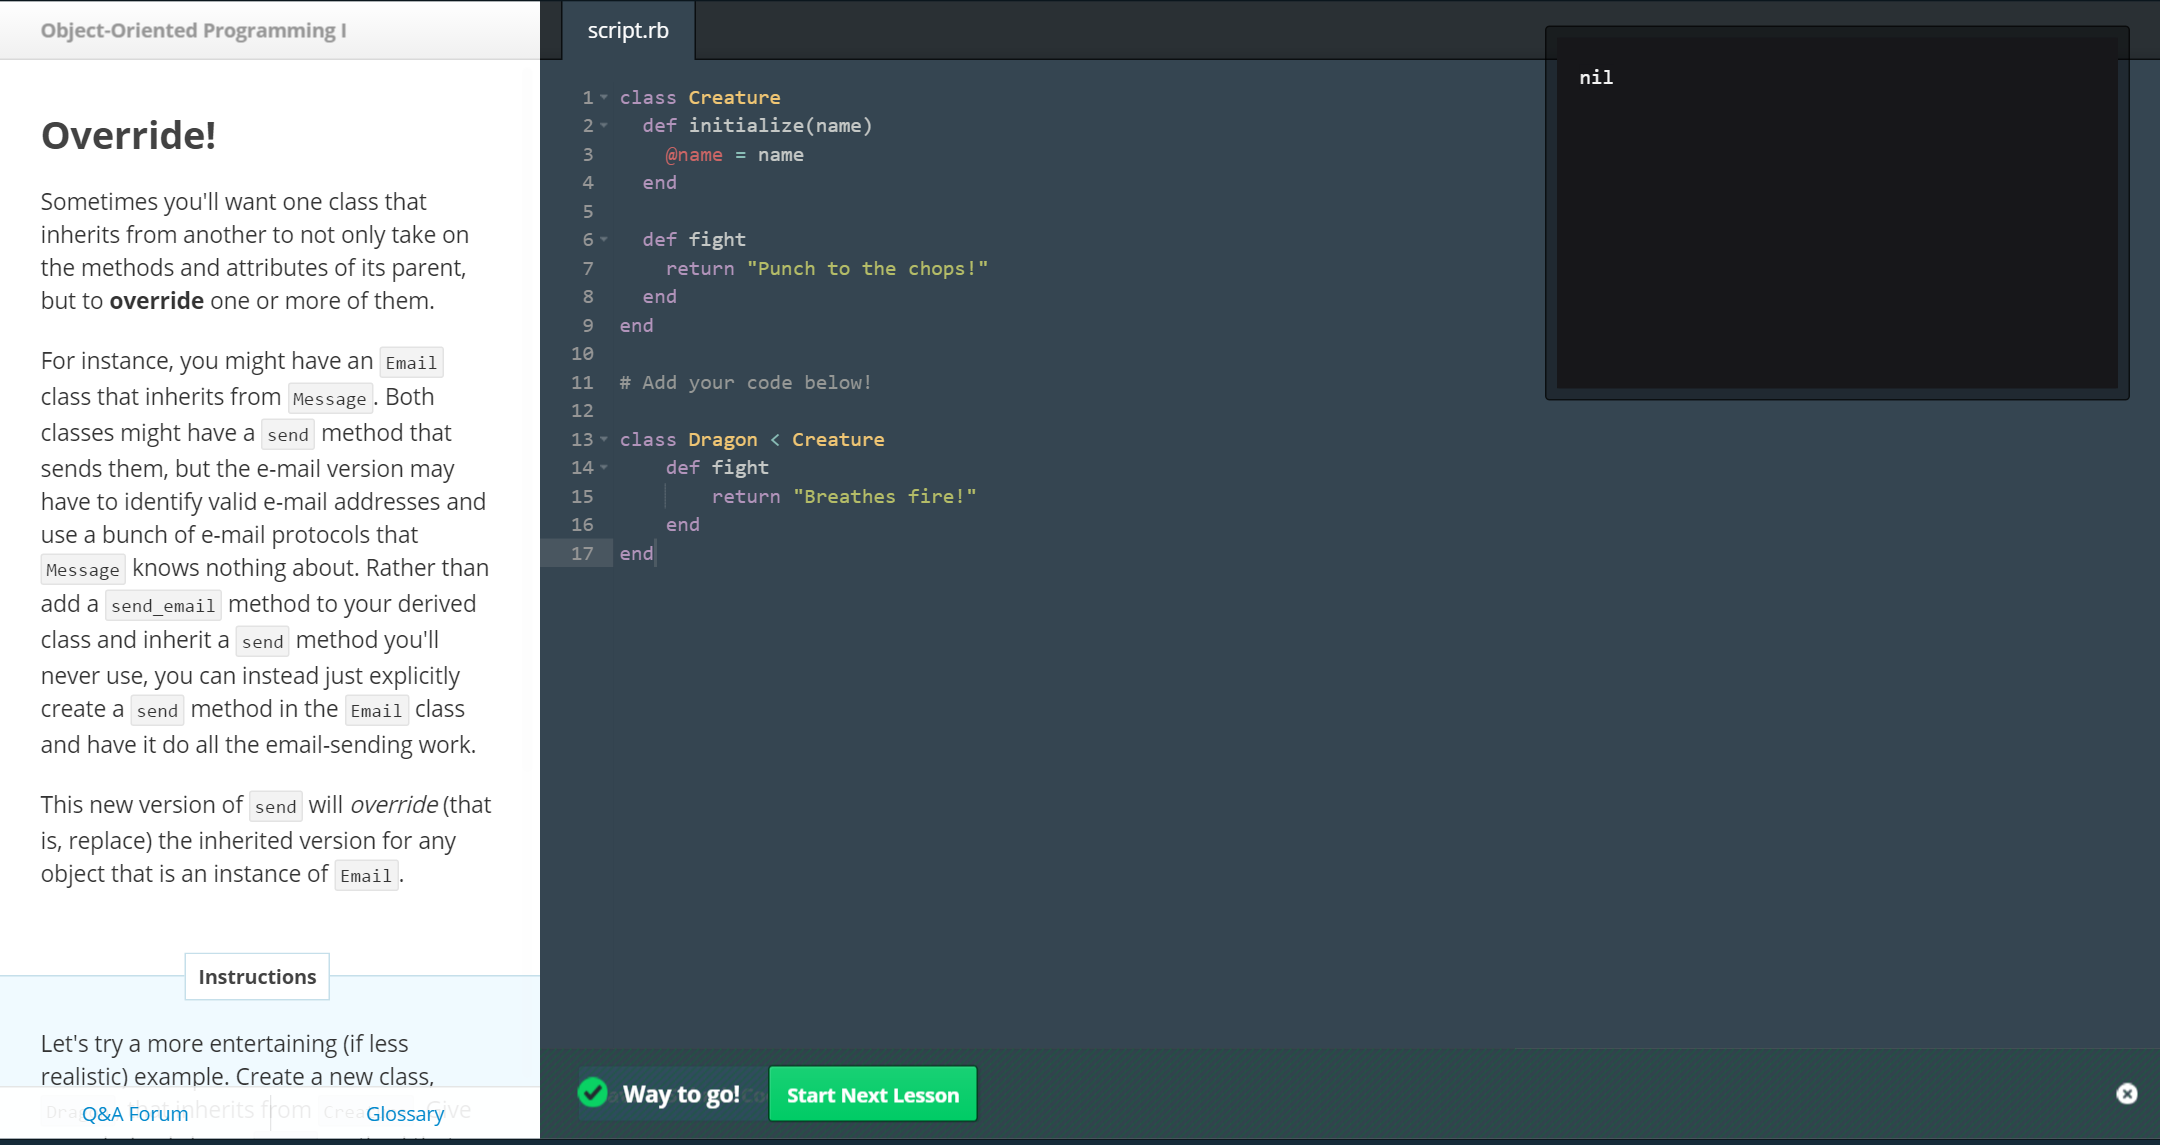Fold the initialize method on line 2
The height and width of the screenshot is (1145, 2160).
pyautogui.click(x=604, y=126)
